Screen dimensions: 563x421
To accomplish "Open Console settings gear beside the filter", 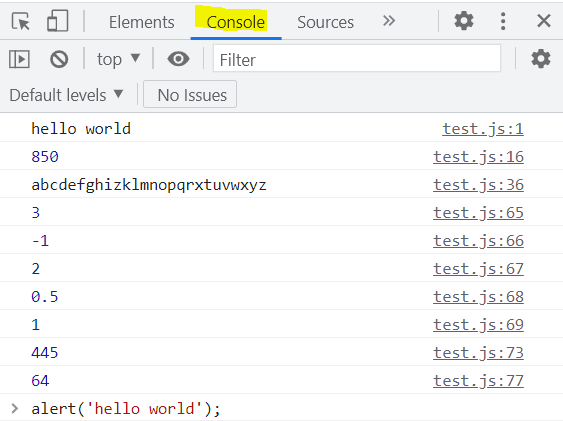I will tap(541, 59).
